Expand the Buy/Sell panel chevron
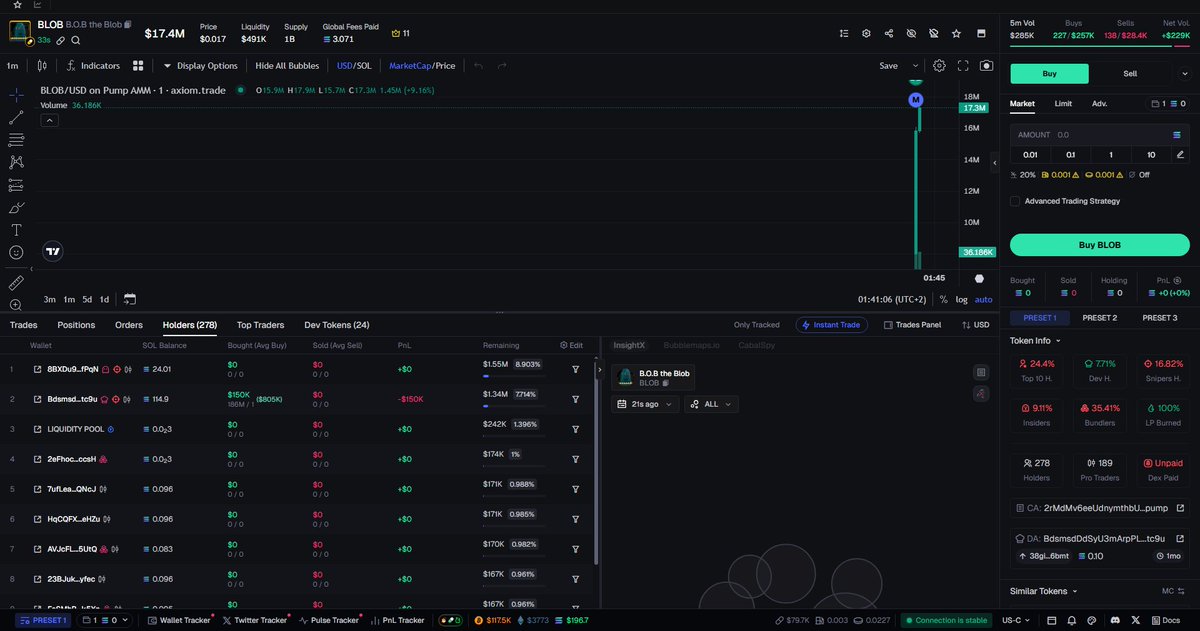 pyautogui.click(x=1185, y=73)
